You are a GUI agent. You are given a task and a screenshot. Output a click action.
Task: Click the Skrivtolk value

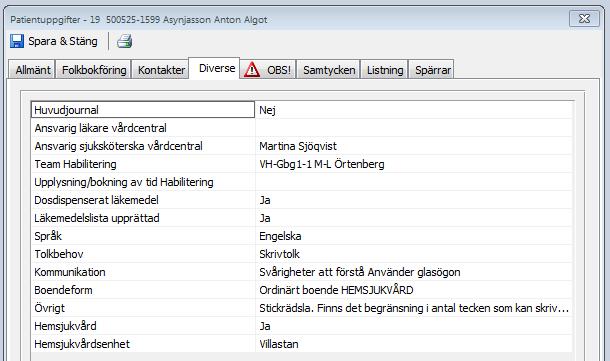[x=279, y=254]
